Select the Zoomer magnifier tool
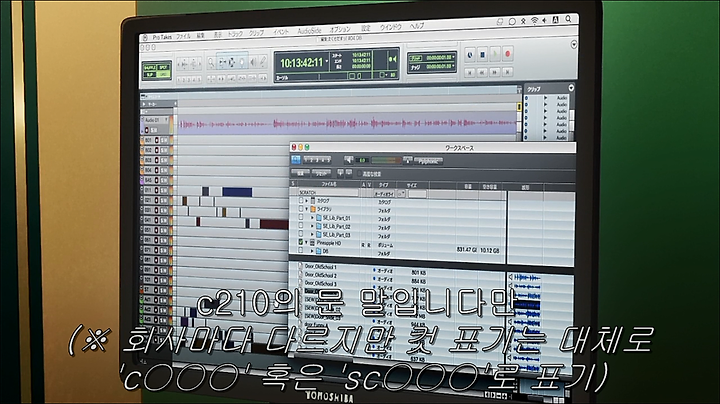This screenshot has width=720, height=404. (x=211, y=62)
